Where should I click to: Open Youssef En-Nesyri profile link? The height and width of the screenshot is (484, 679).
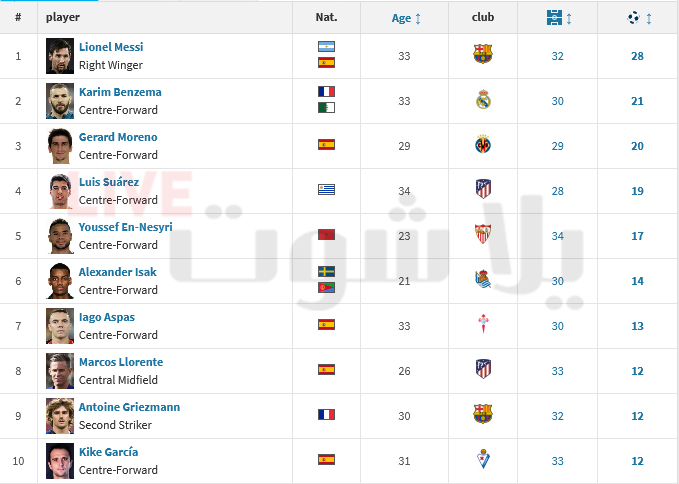coord(126,227)
